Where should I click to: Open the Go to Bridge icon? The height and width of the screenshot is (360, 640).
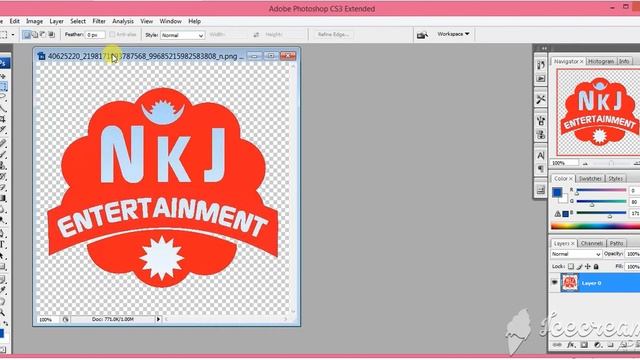coord(422,35)
